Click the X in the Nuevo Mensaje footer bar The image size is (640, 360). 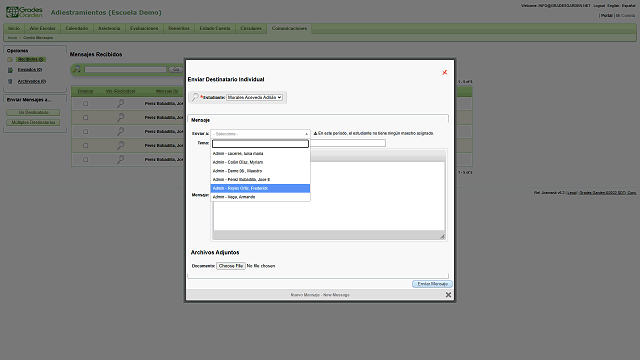click(x=448, y=295)
